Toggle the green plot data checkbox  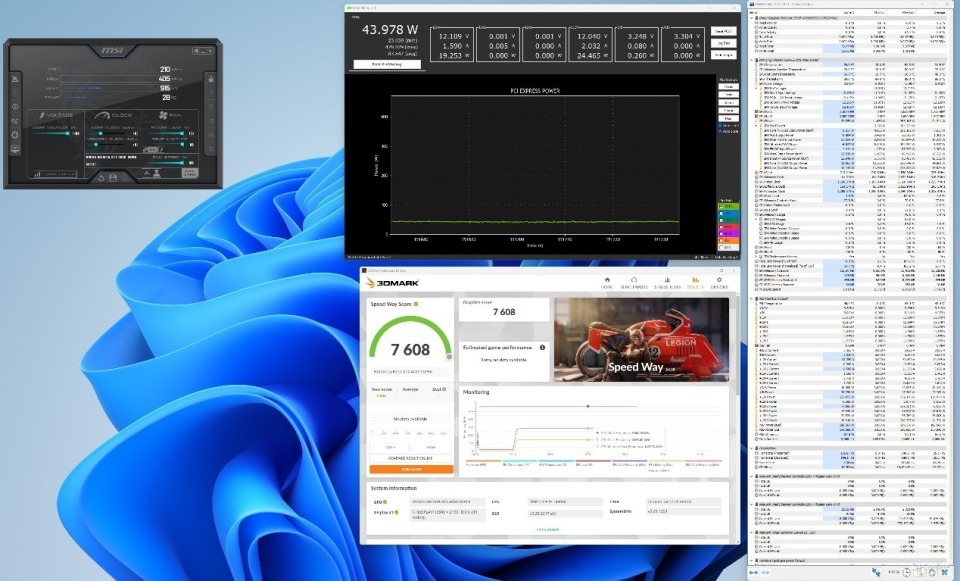coord(721,206)
